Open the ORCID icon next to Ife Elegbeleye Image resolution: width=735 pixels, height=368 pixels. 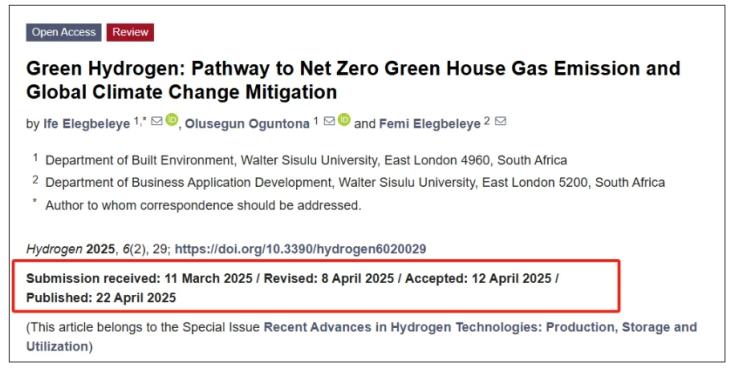tap(172, 120)
